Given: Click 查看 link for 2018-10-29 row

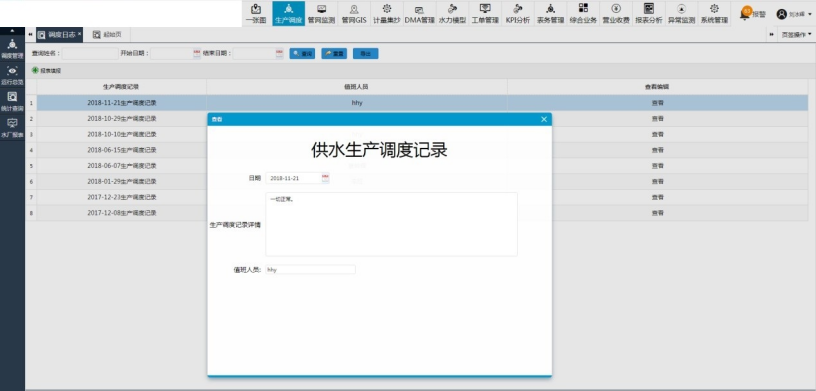Looking at the screenshot, I should [658, 119].
